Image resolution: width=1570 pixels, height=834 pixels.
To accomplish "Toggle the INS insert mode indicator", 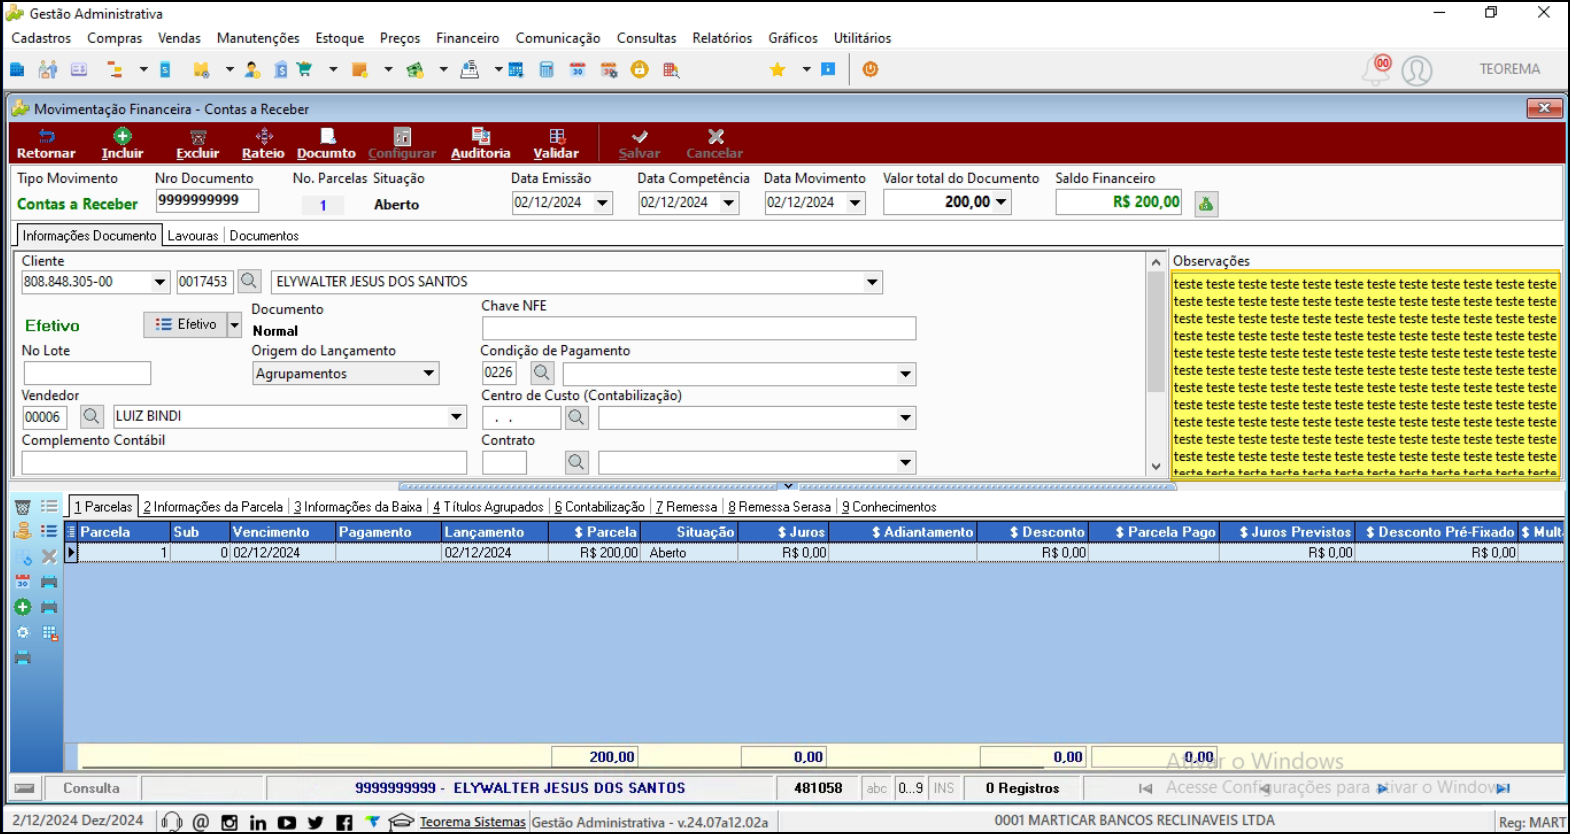I will point(944,788).
